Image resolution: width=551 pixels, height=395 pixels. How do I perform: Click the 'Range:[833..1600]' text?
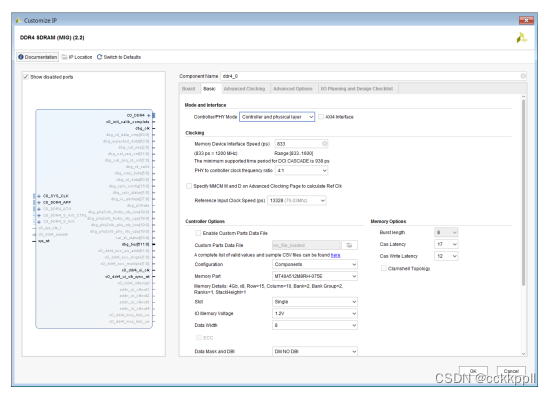[x=293, y=153]
